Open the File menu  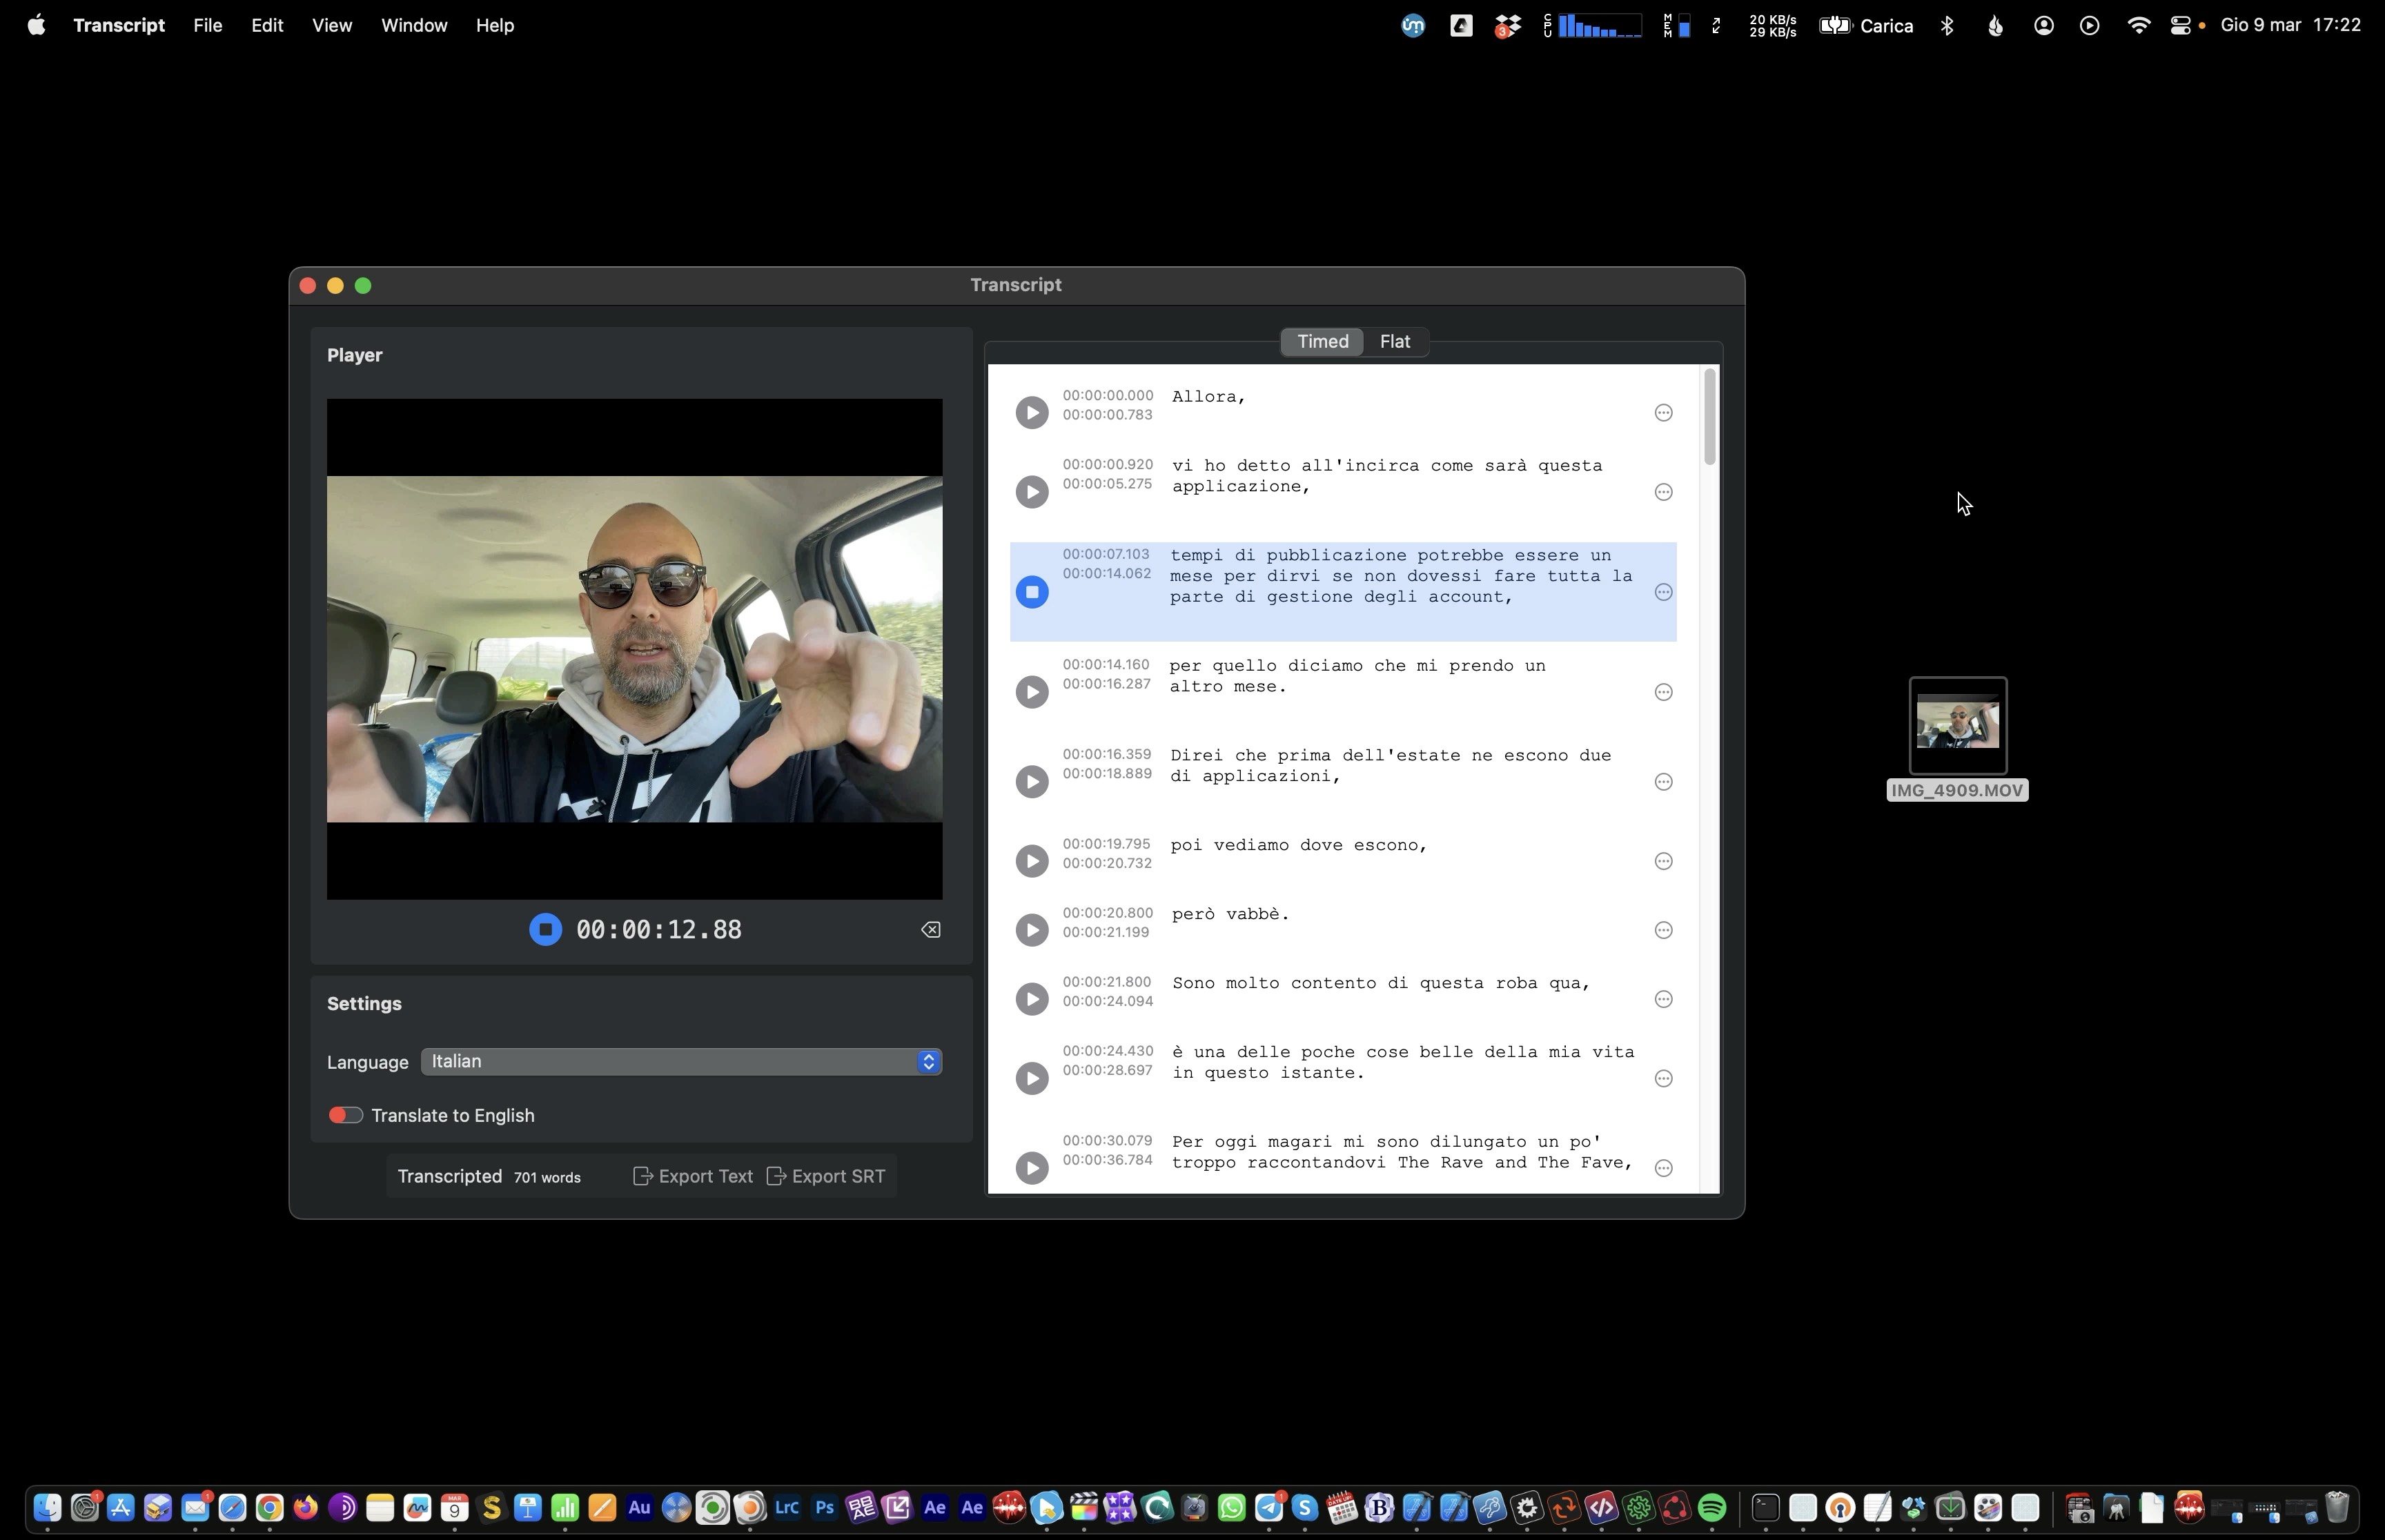point(207,25)
